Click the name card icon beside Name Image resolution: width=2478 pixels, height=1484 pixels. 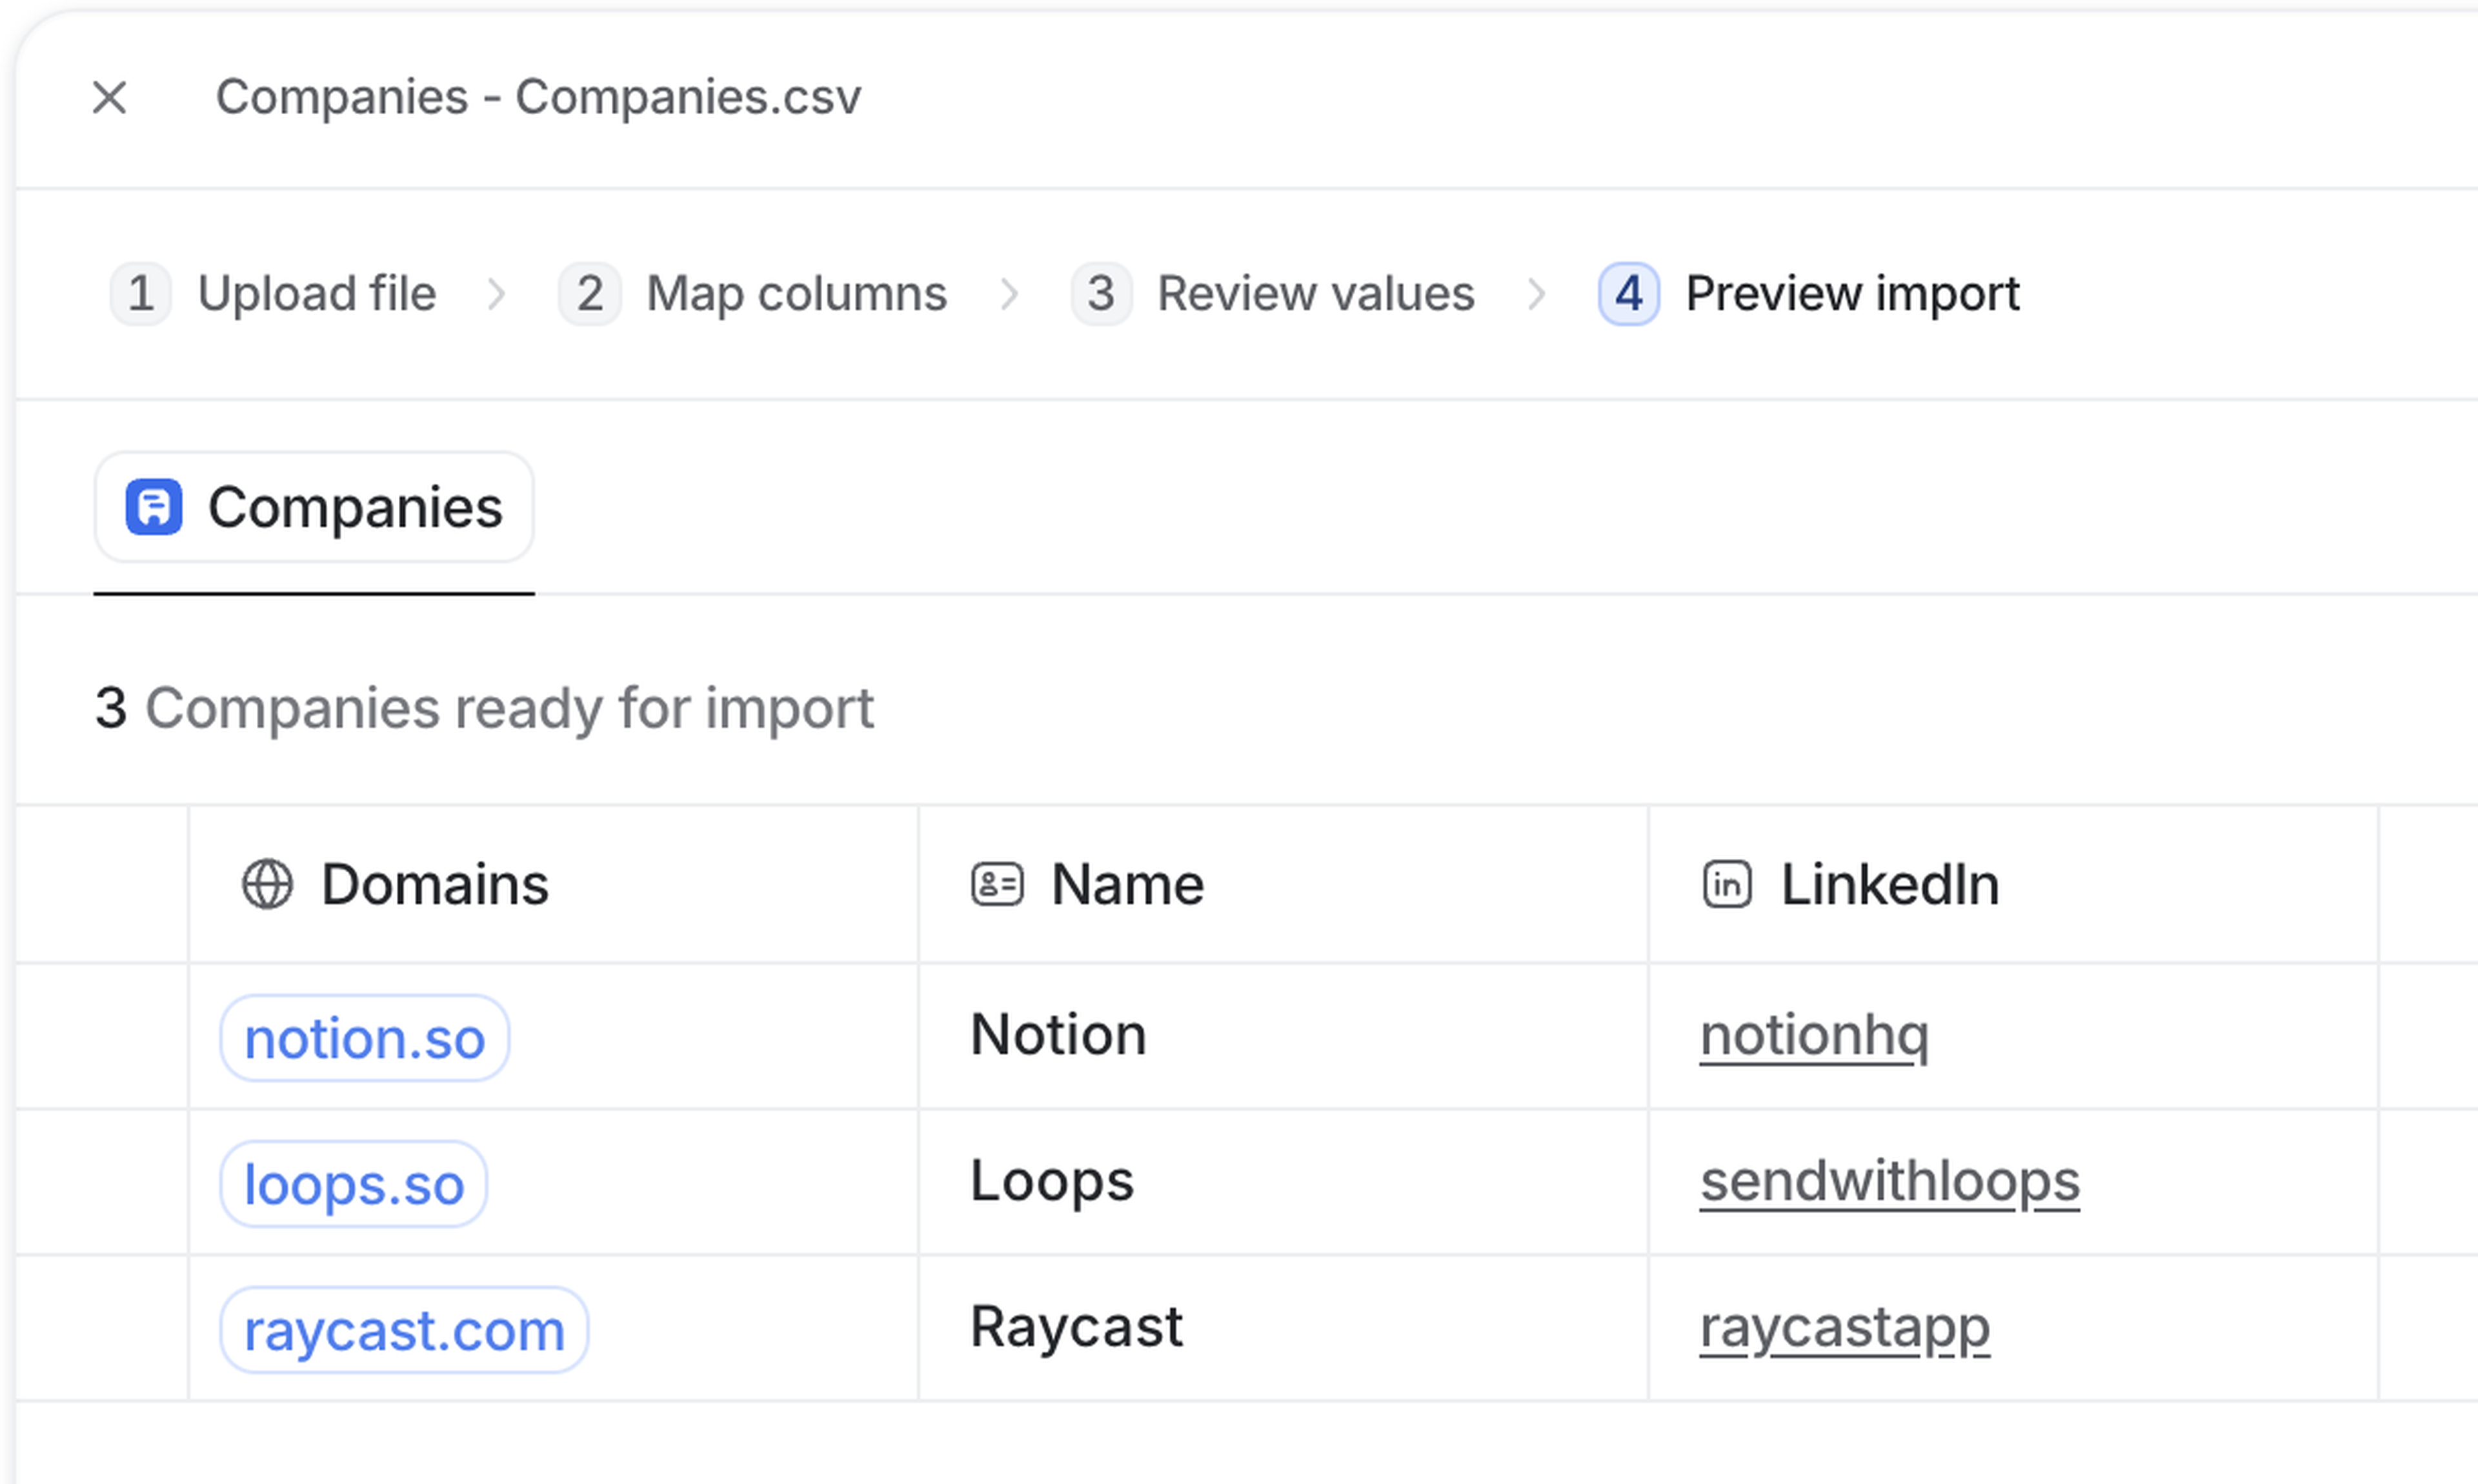996,885
